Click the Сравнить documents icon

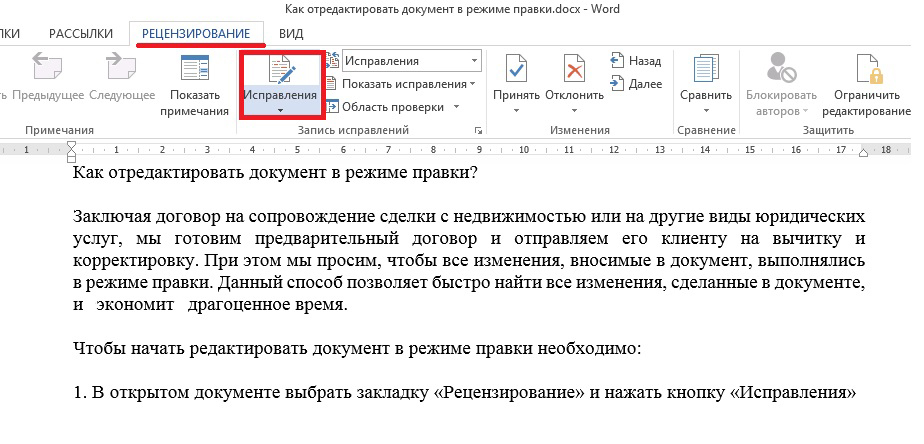[x=705, y=68]
